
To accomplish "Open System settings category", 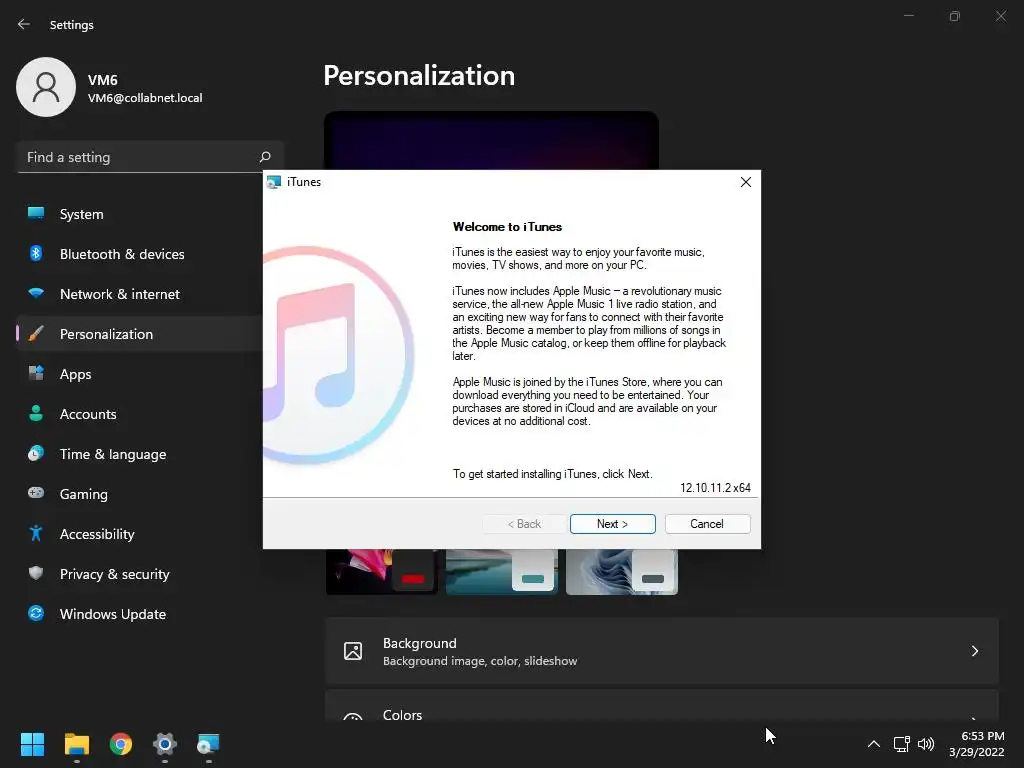I will [140, 214].
